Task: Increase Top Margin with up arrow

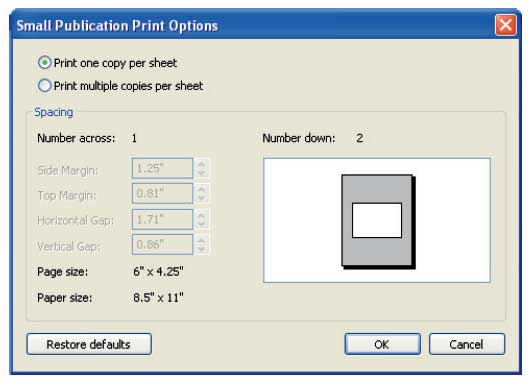Action: coord(202,189)
